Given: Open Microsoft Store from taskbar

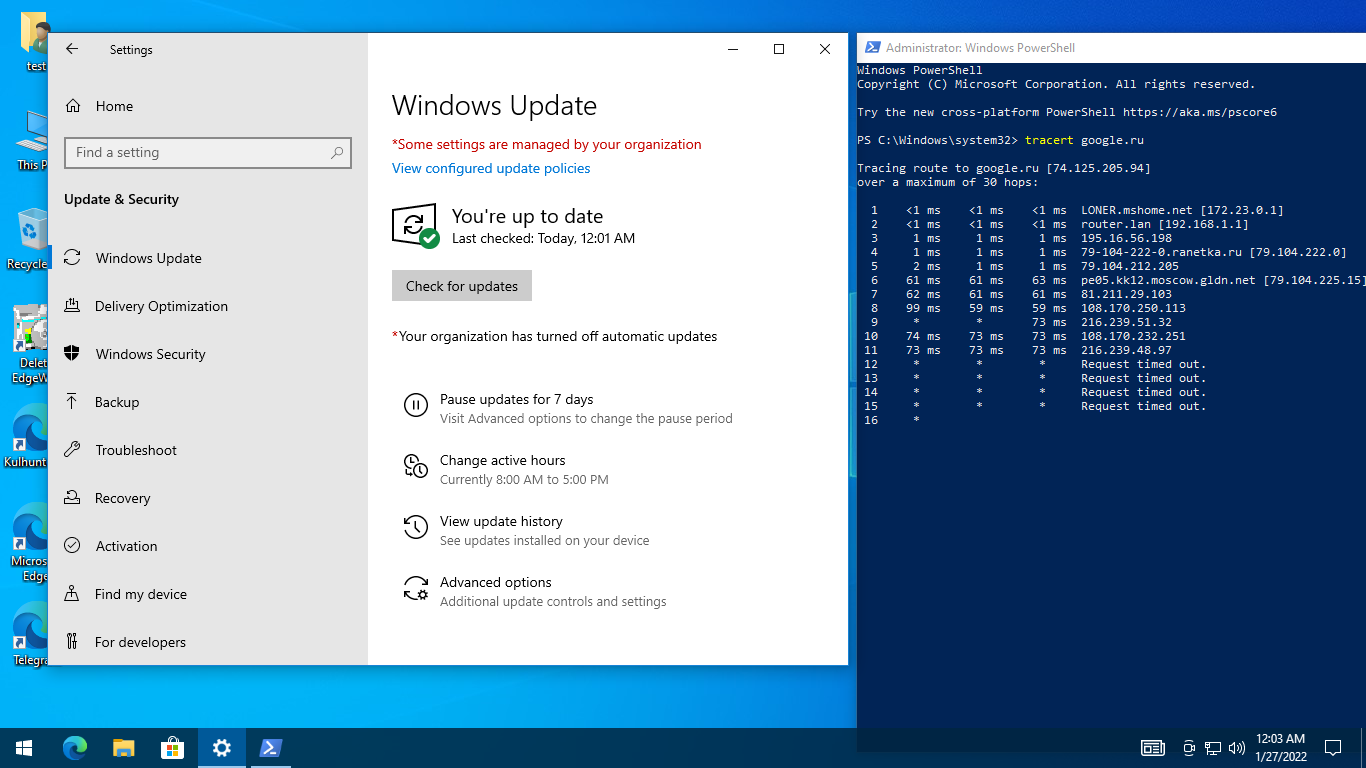Looking at the screenshot, I should (x=172, y=748).
